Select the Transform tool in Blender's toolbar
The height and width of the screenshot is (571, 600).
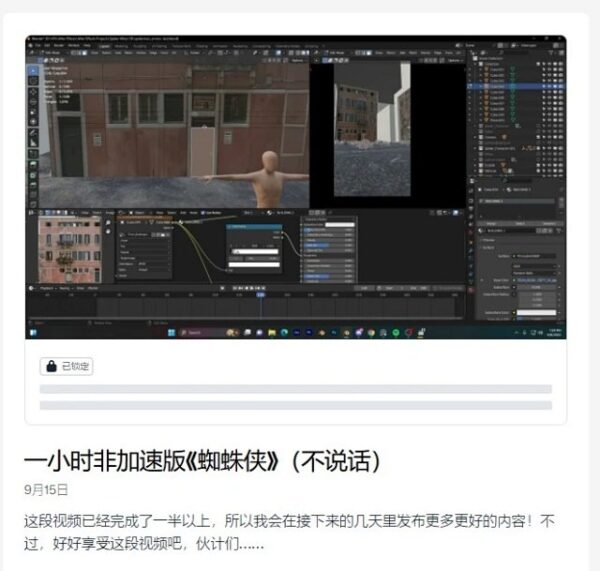tap(33, 121)
